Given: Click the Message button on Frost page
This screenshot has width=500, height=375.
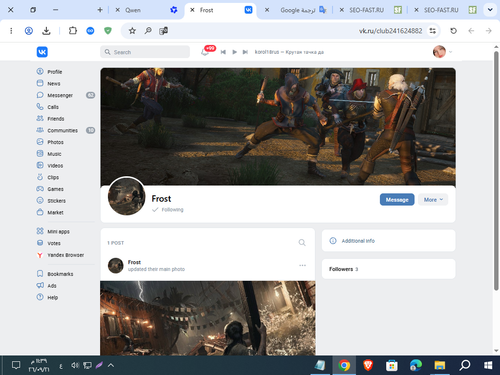Looking at the screenshot, I should click(397, 200).
